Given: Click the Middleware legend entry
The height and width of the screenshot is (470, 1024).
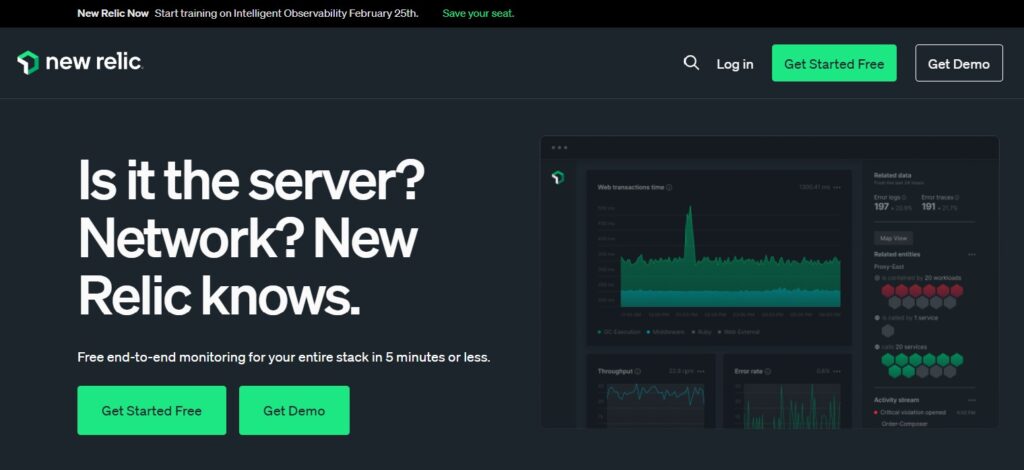Looking at the screenshot, I should [x=665, y=332].
